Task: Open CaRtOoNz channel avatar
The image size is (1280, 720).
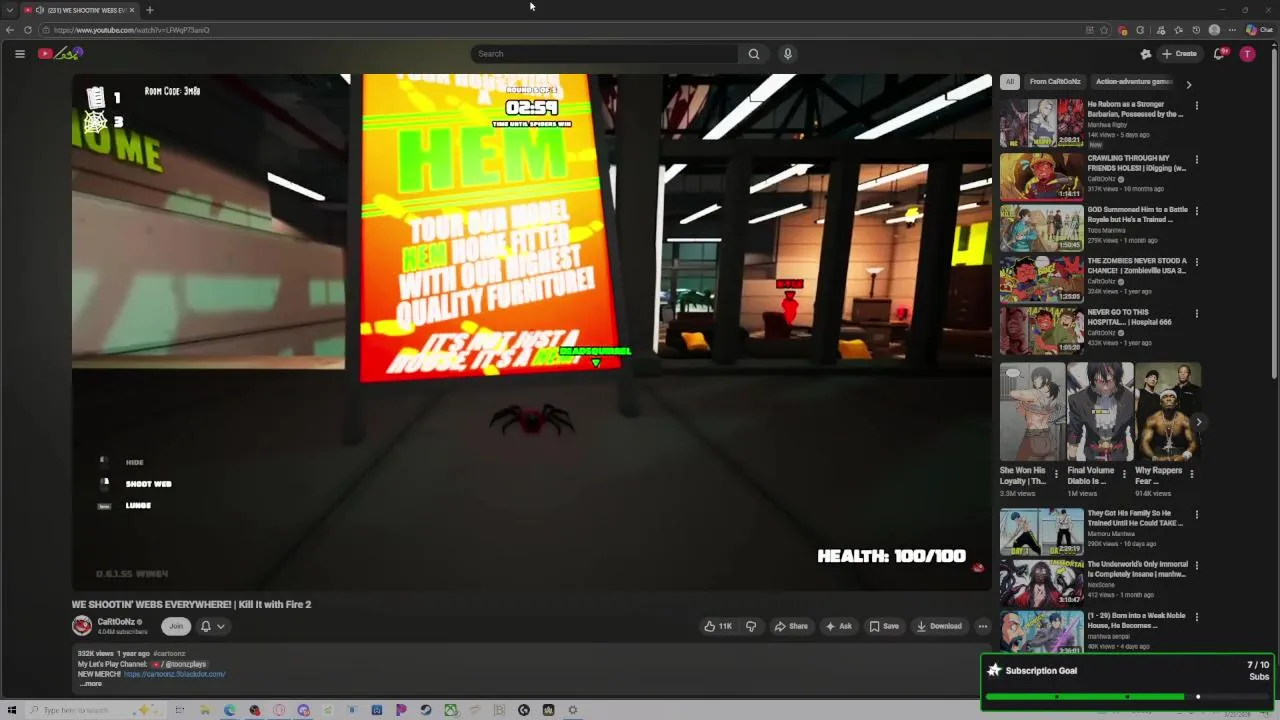Action: point(82,626)
